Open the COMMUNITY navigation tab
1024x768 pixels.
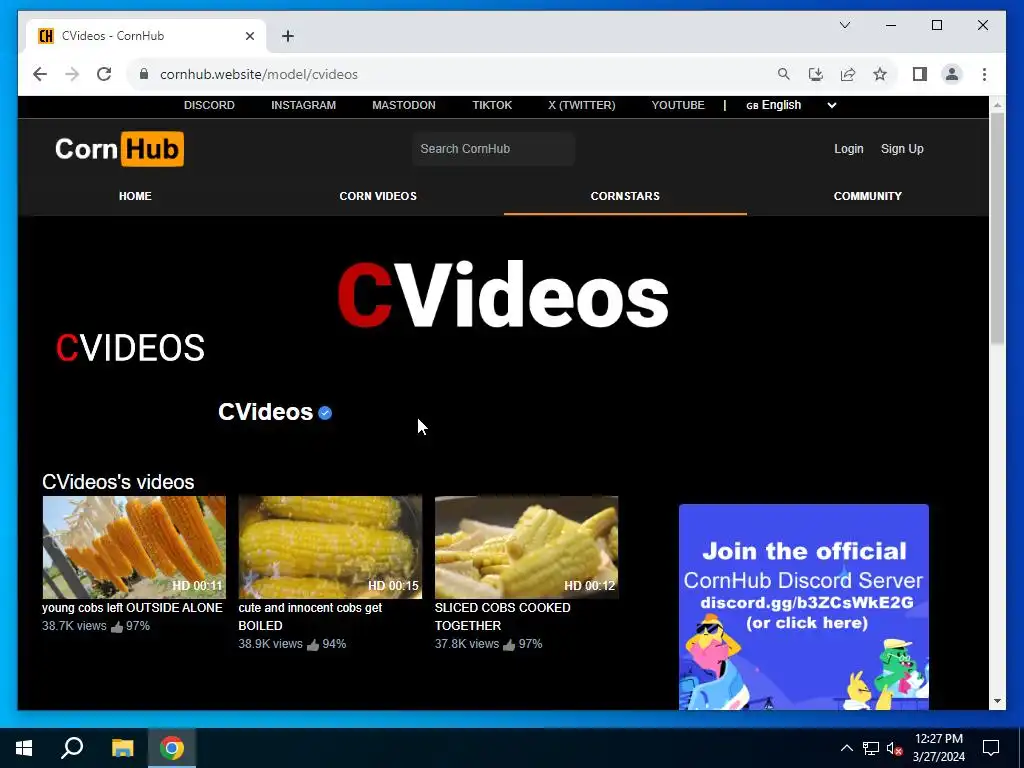[867, 196]
